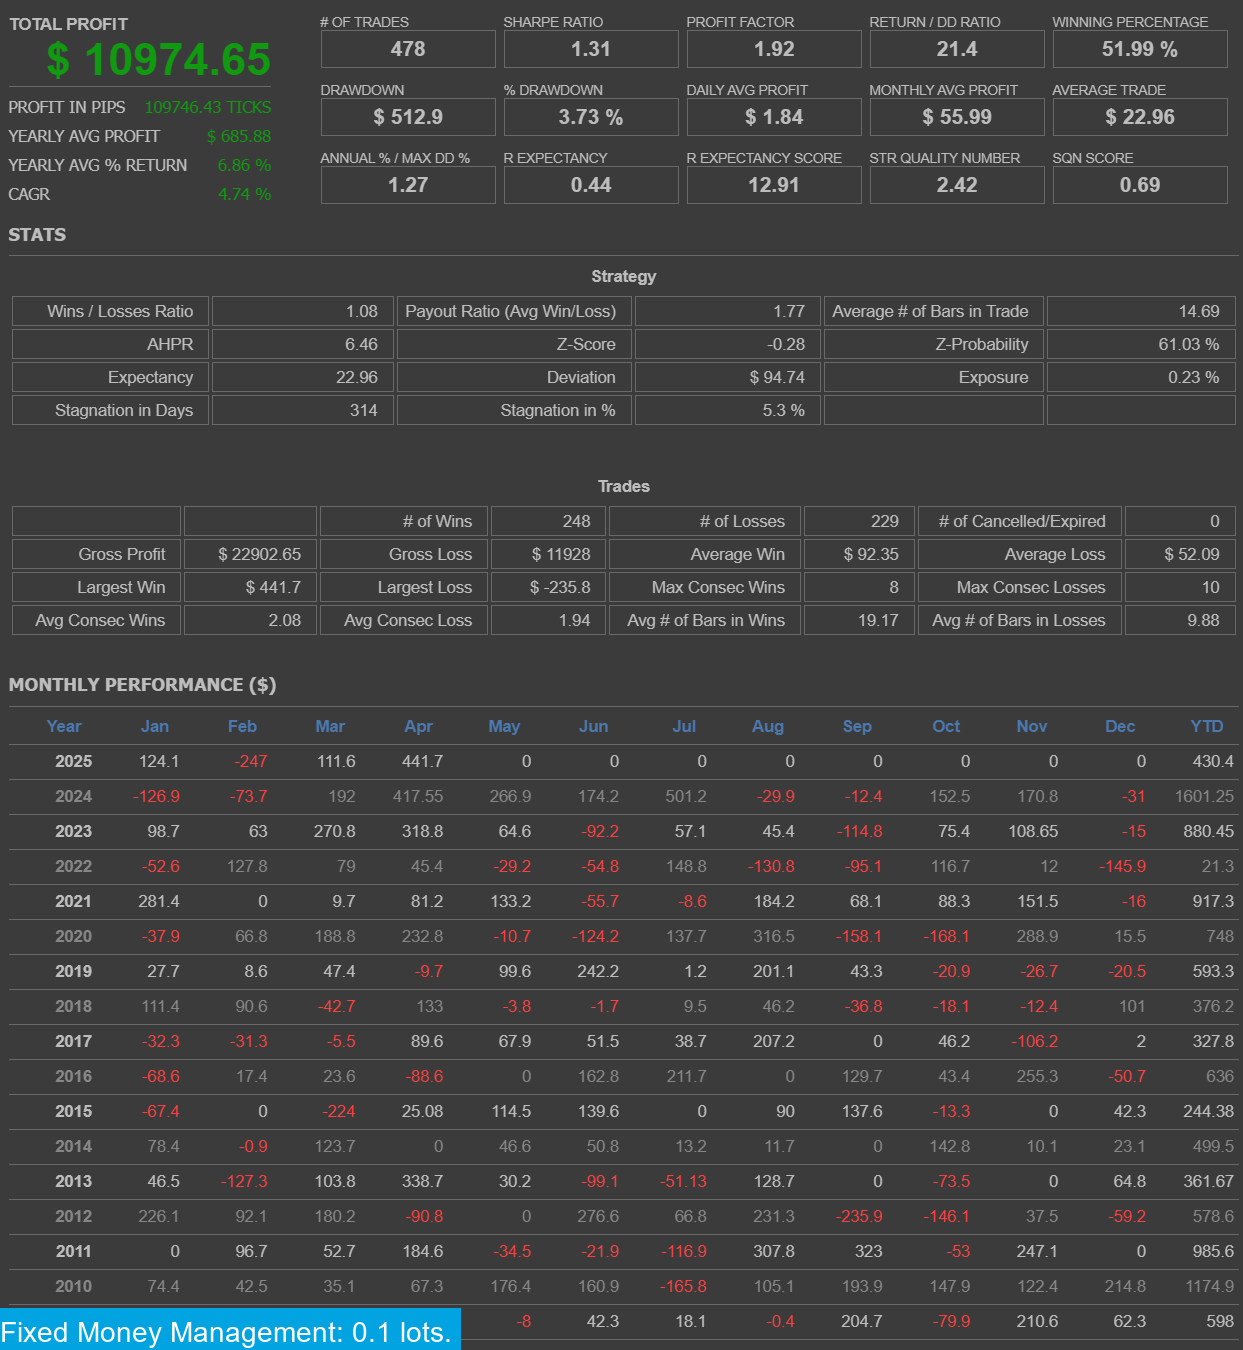Screen dimensions: 1243x1350
Task: Click Average Loss value $ 52.09
Action: pos(1180,554)
